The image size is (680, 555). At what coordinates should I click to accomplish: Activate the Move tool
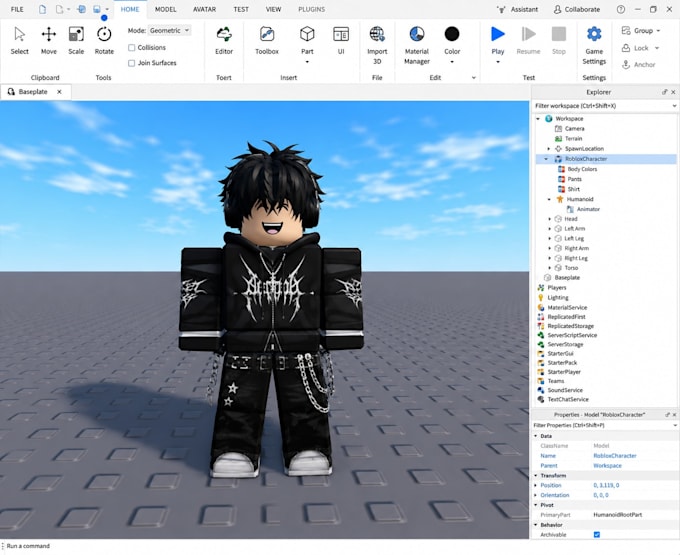click(49, 41)
